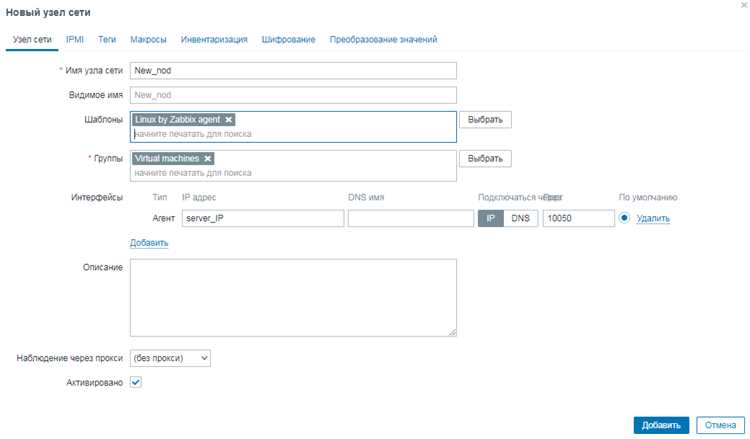Open the IPMI tab
The width and height of the screenshot is (750, 439).
(75, 39)
